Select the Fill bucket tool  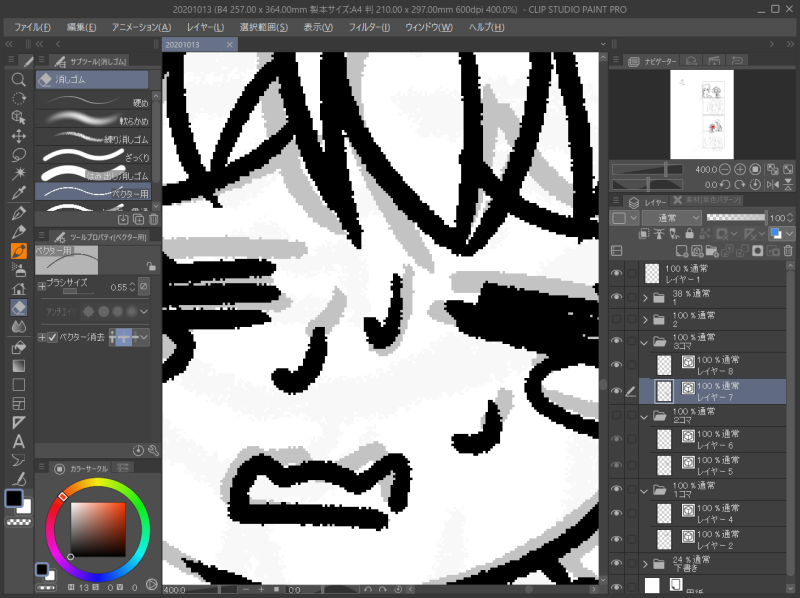[18, 347]
